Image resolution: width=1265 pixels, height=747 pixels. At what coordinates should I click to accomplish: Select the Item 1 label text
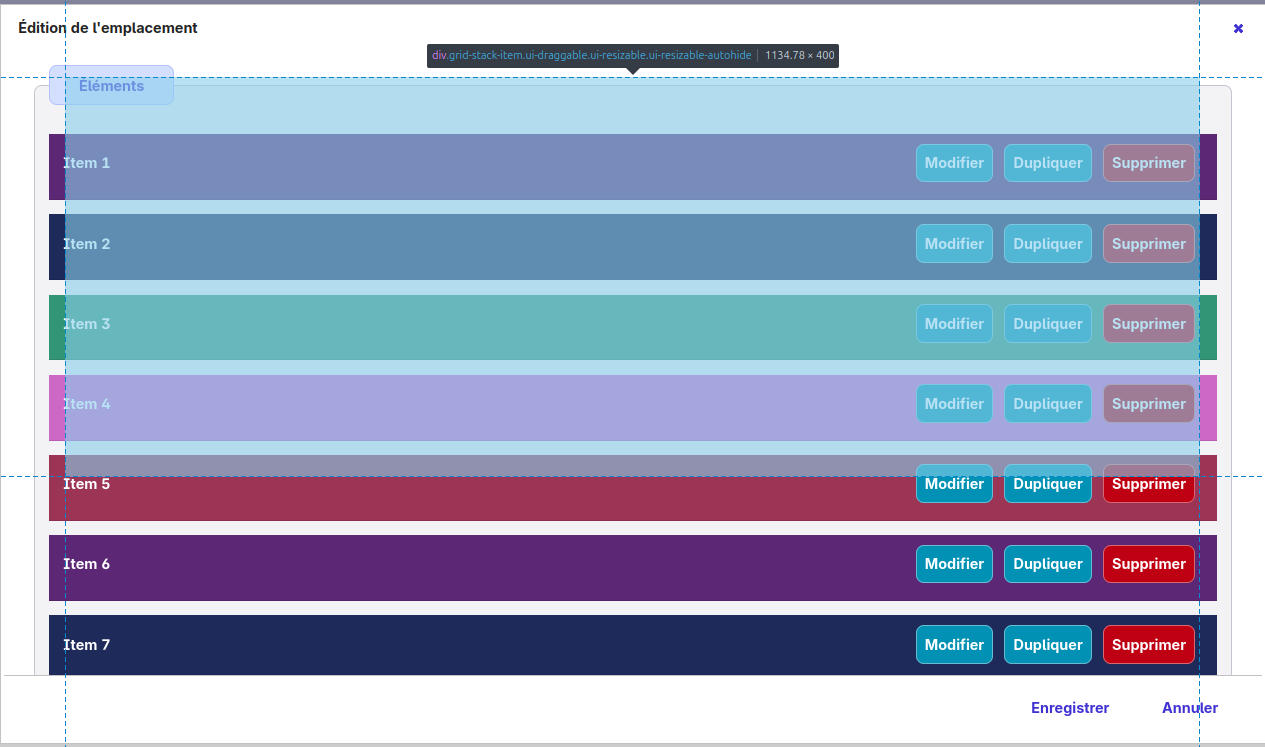tap(87, 163)
